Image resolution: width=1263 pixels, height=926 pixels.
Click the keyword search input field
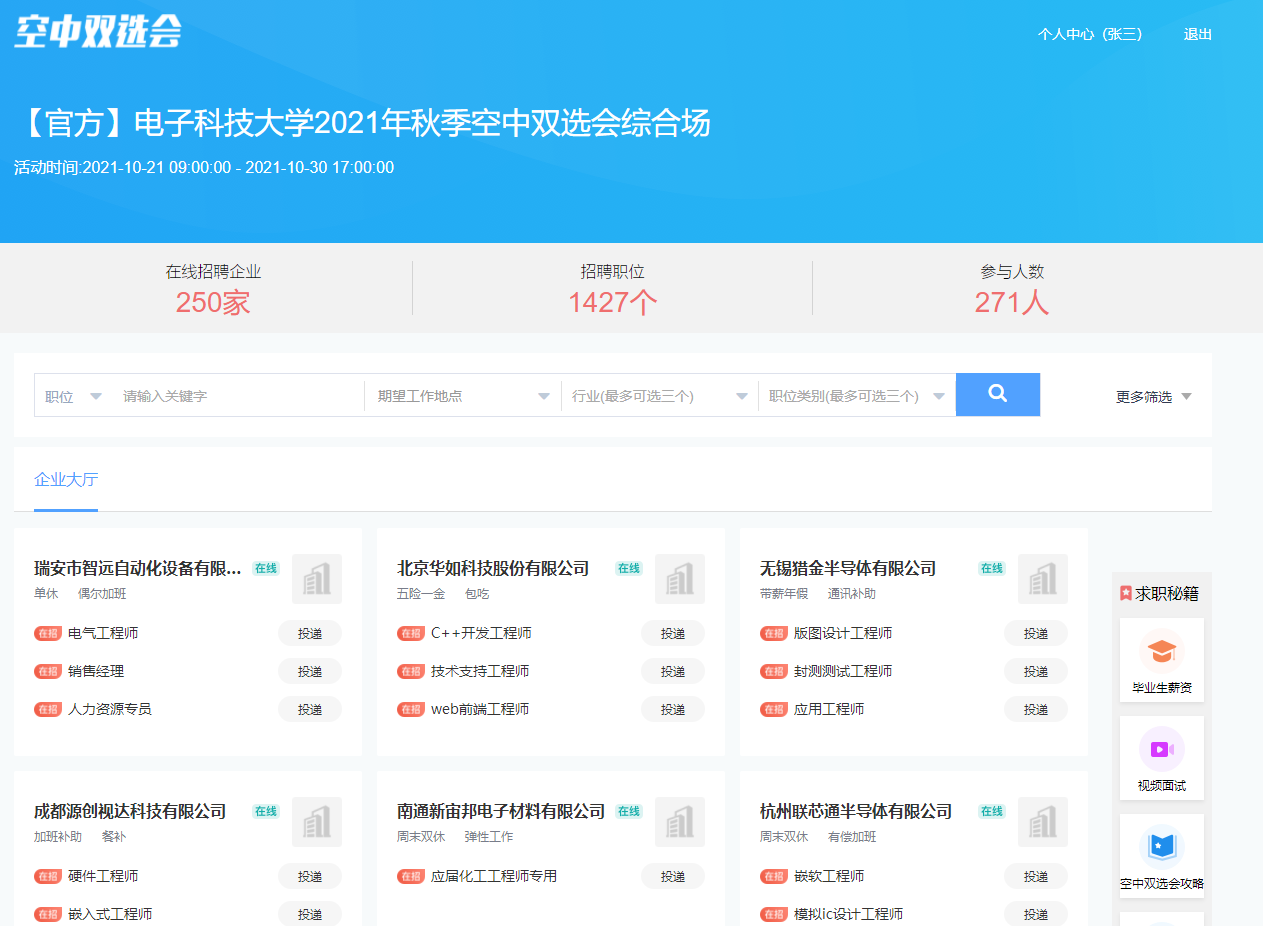225,394
